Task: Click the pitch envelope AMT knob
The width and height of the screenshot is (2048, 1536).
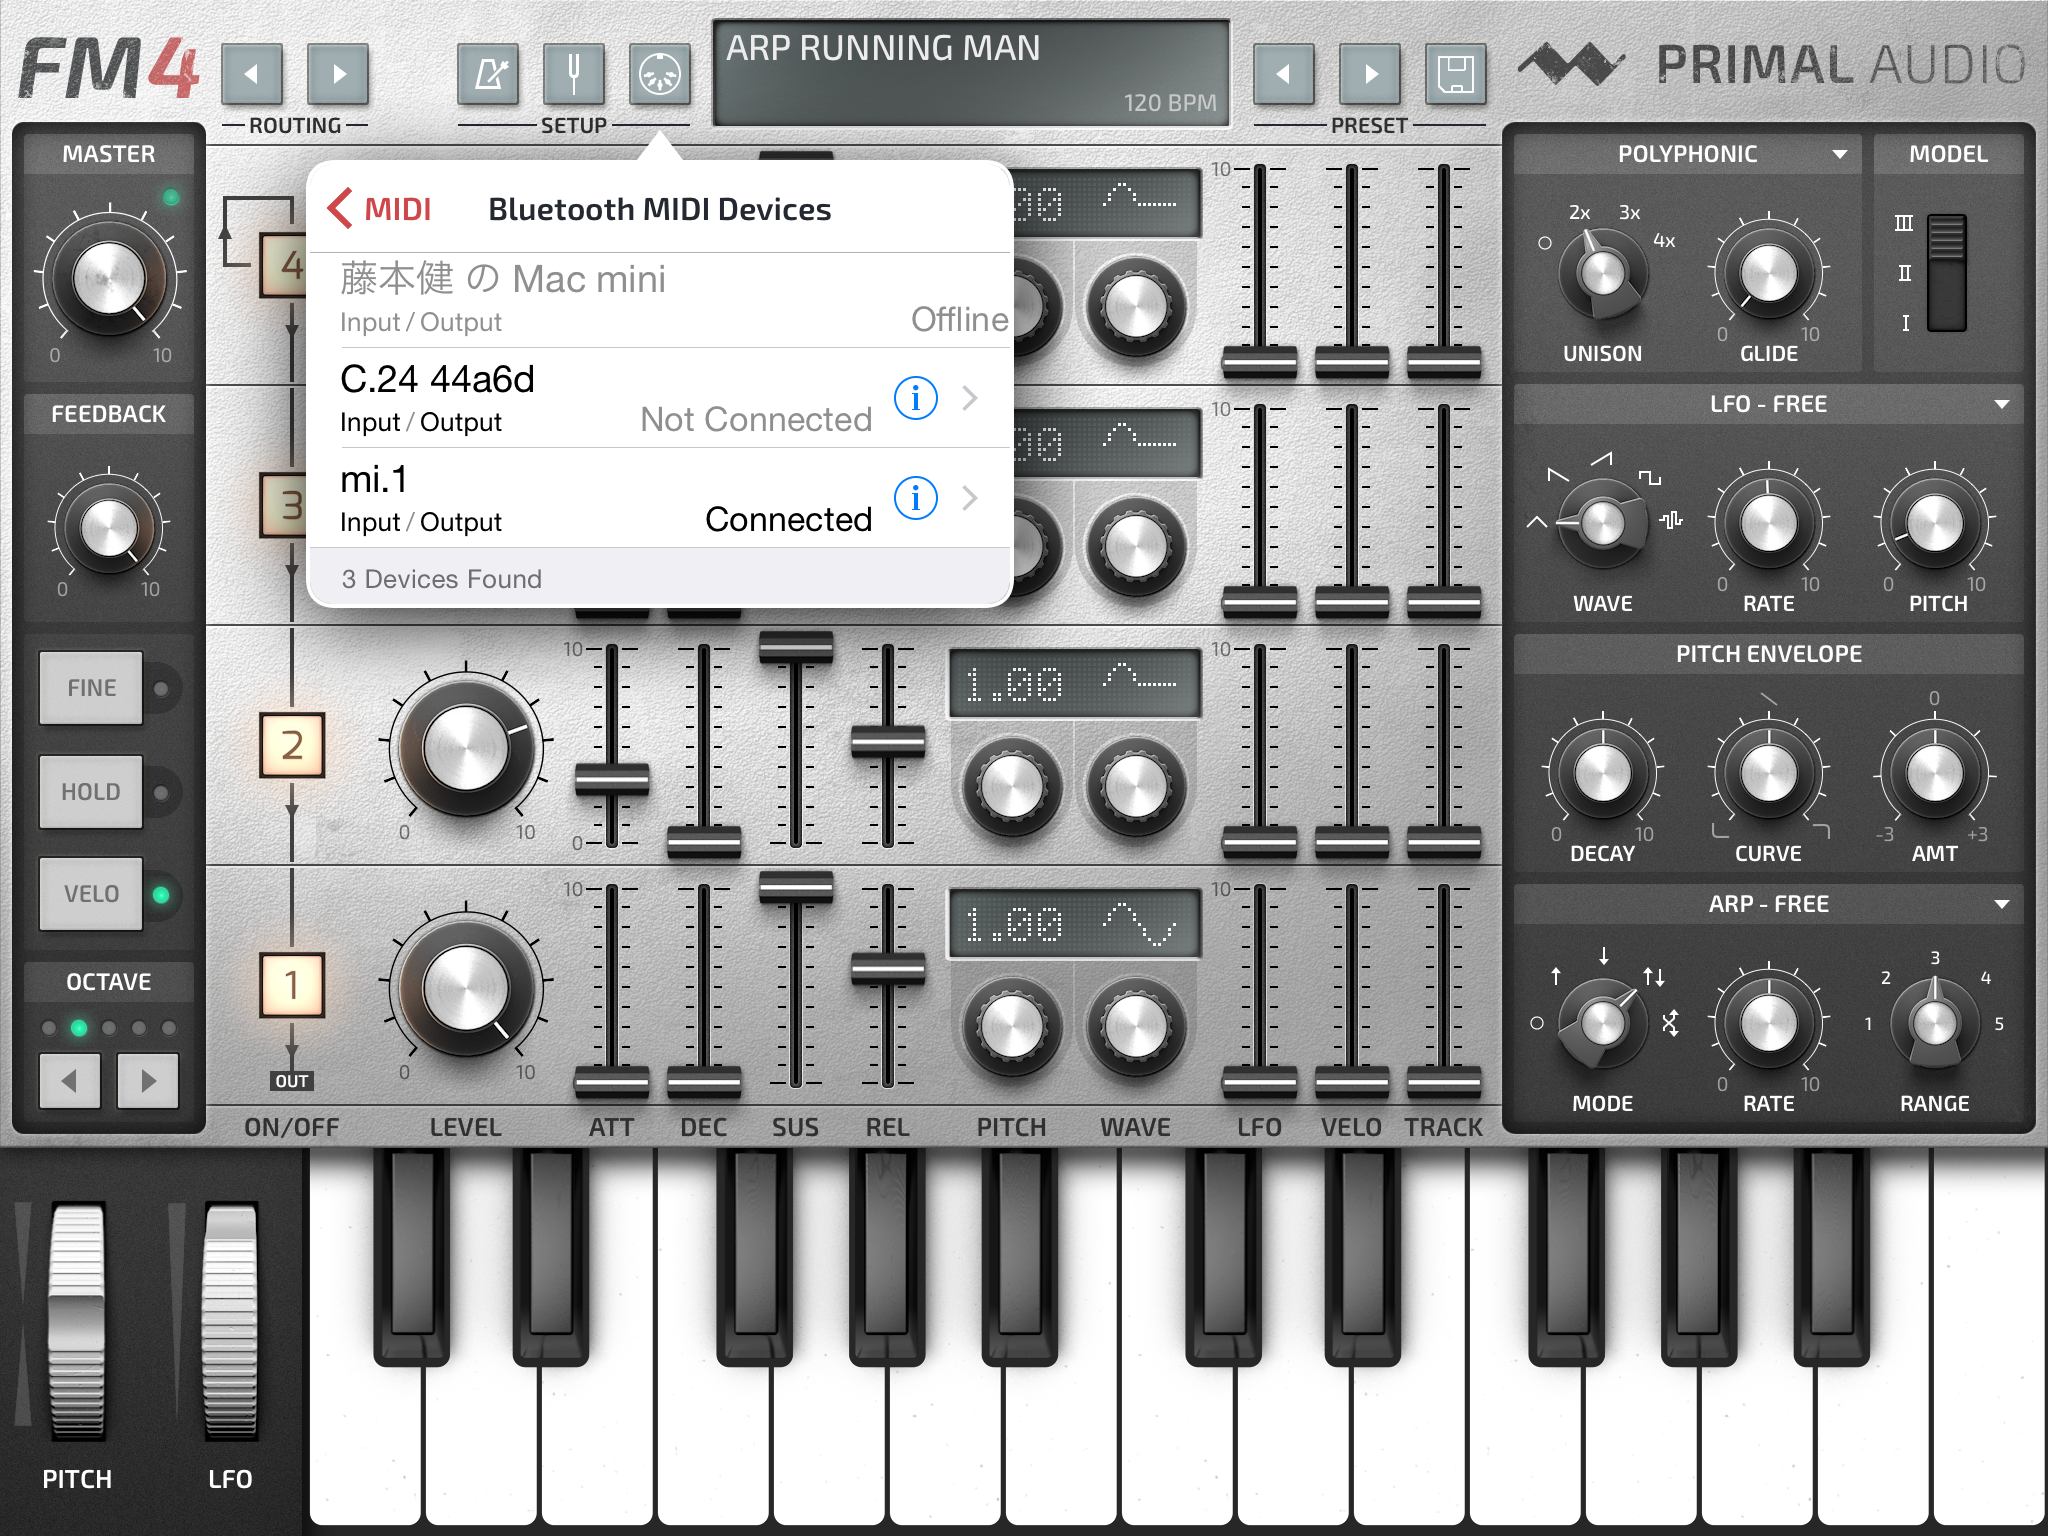Action: click(1935, 773)
